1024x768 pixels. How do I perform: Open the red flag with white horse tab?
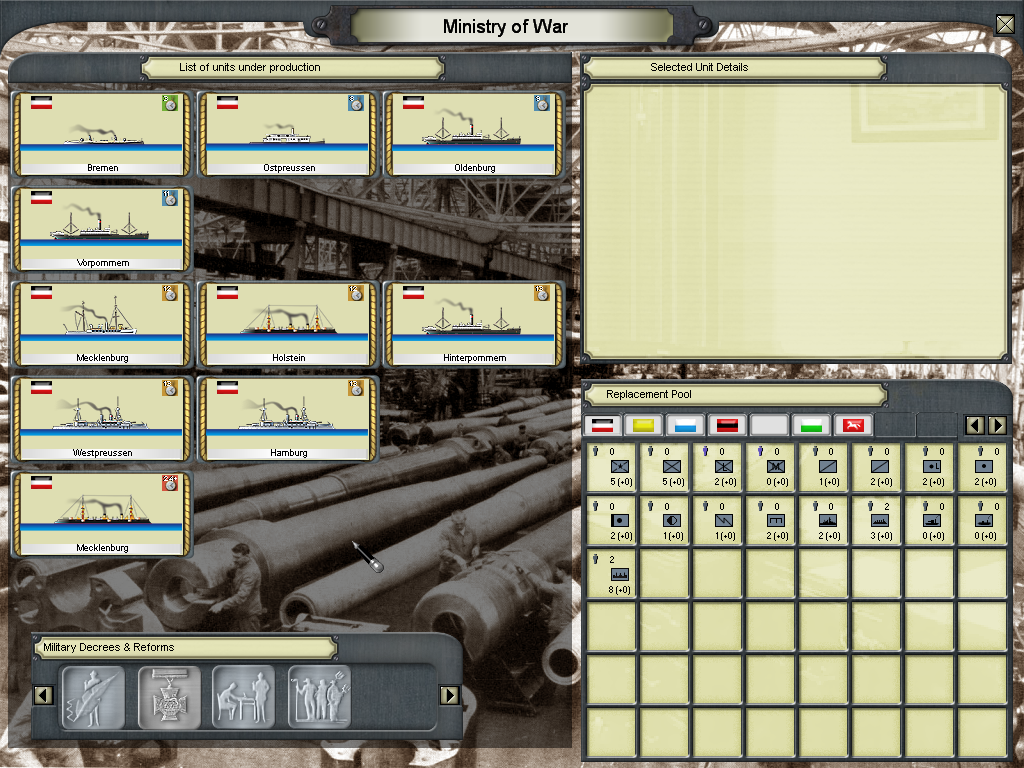[x=853, y=426]
